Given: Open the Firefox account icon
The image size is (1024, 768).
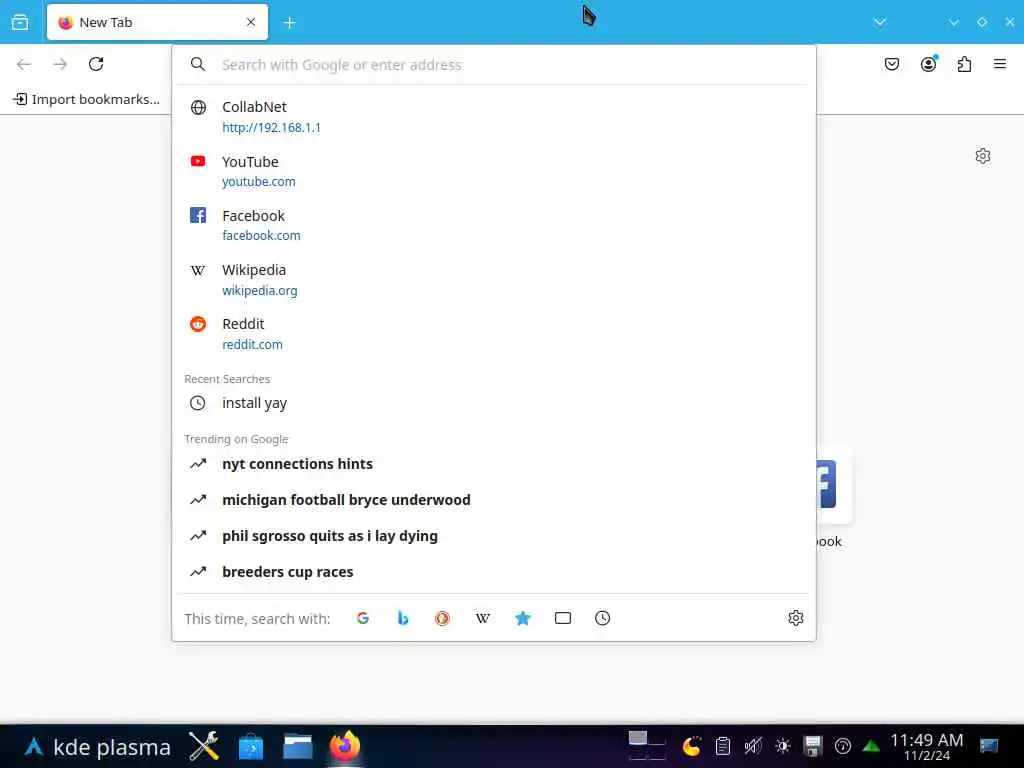Looking at the screenshot, I should [929, 64].
